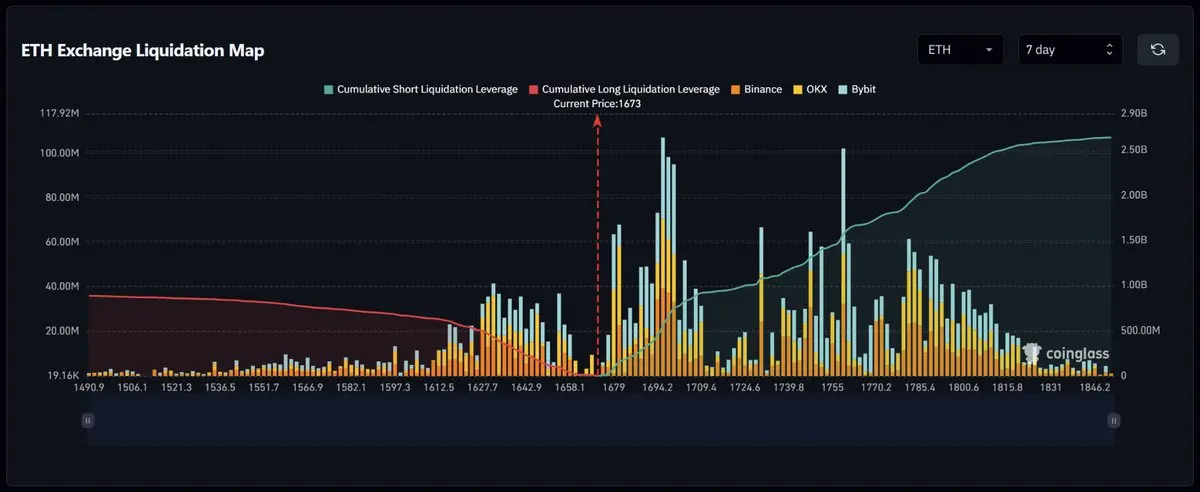Click the 1.50B right axis label
The width and height of the screenshot is (1200, 492).
pyautogui.click(x=1133, y=241)
